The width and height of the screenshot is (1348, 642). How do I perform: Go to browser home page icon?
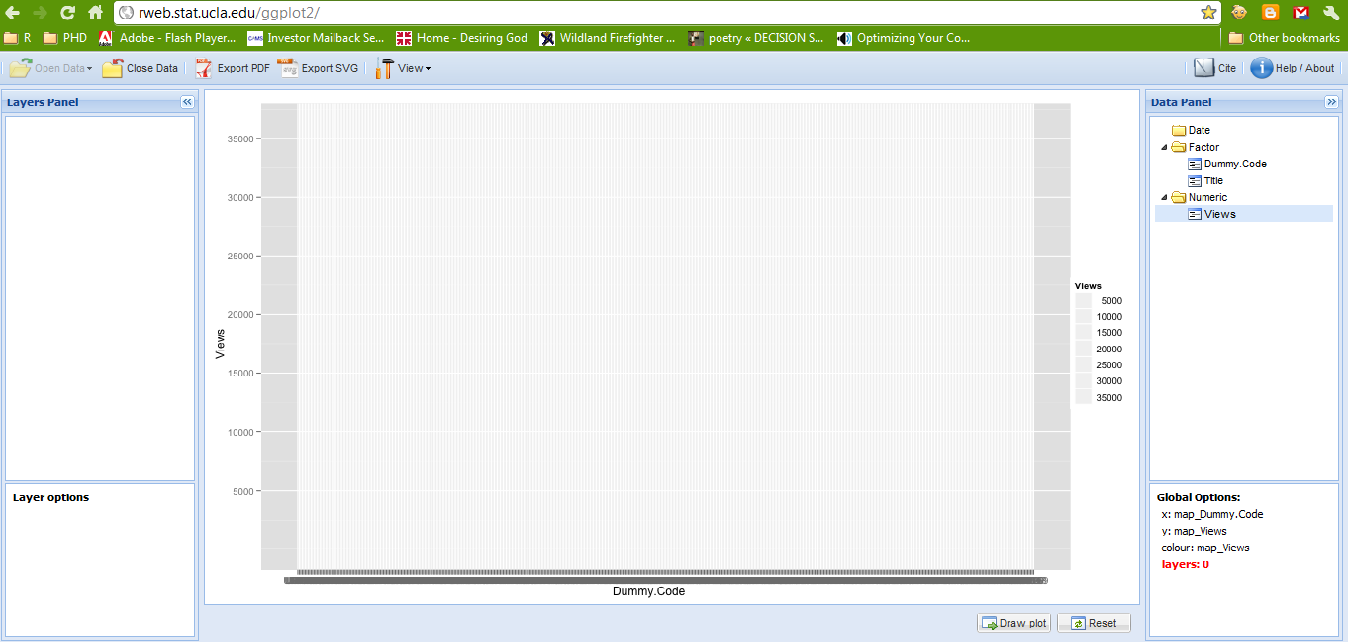[95, 12]
